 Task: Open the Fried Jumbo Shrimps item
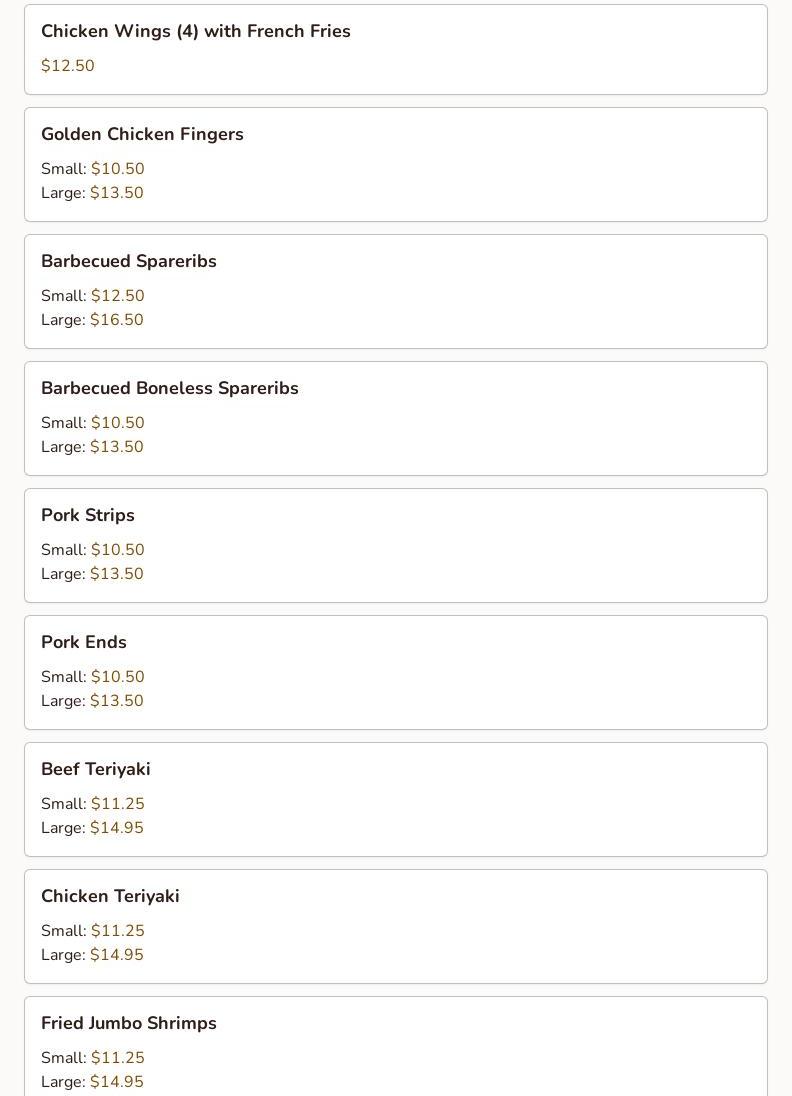click(396, 1046)
